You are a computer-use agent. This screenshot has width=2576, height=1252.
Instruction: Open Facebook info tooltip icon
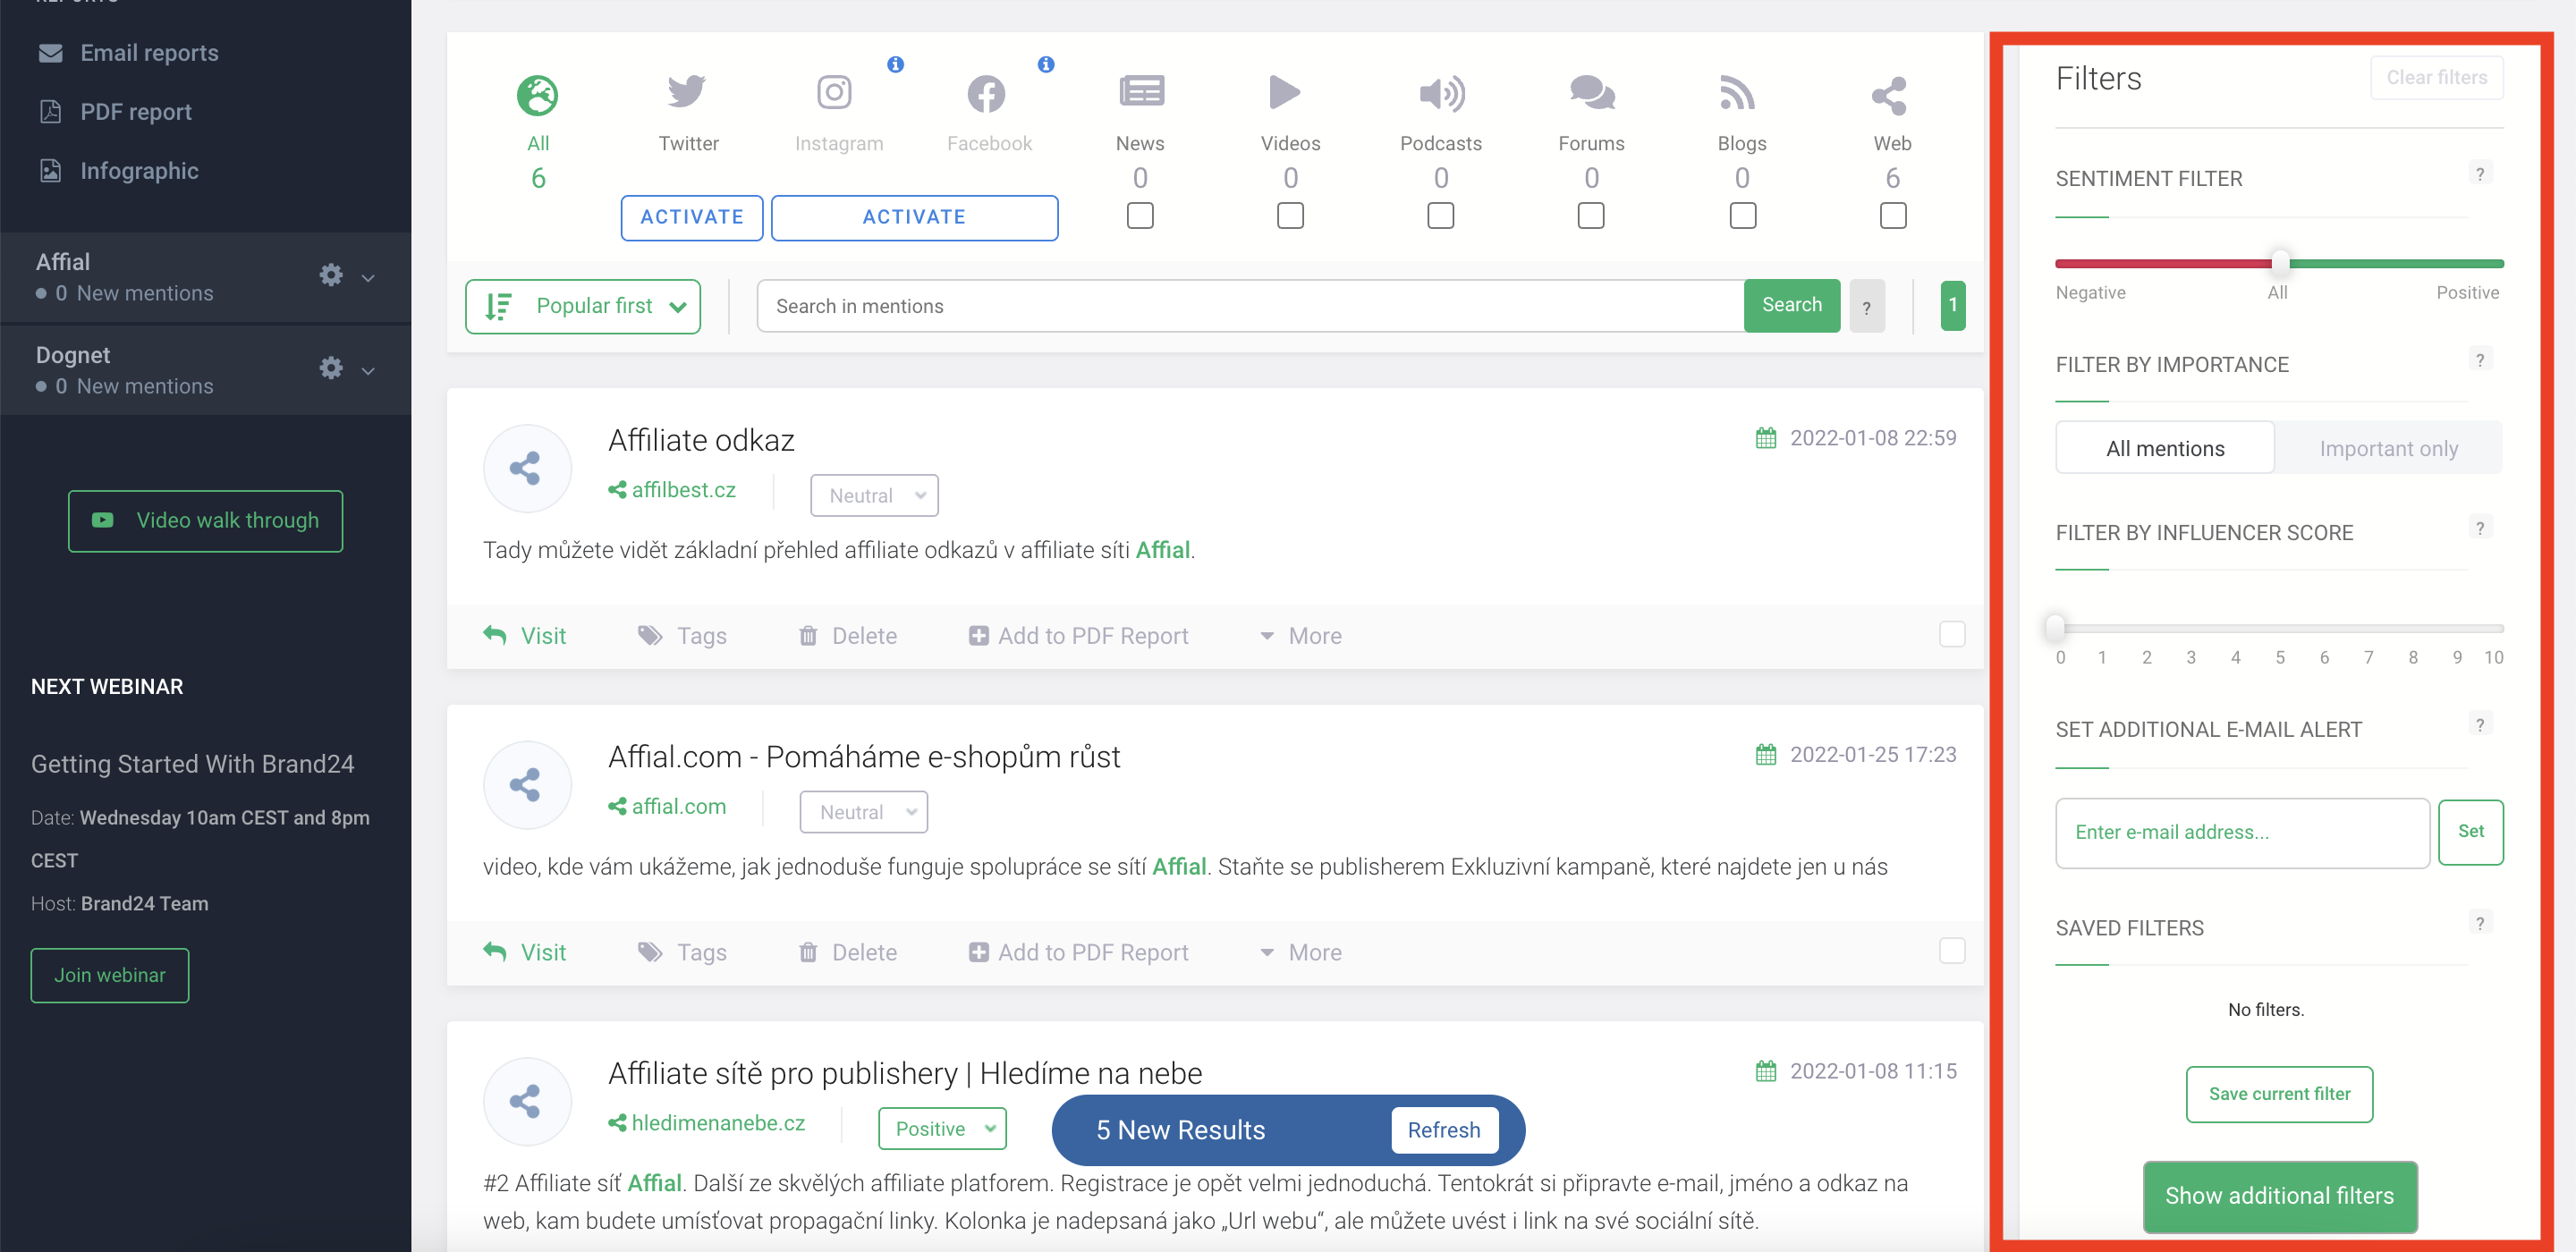click(1046, 64)
